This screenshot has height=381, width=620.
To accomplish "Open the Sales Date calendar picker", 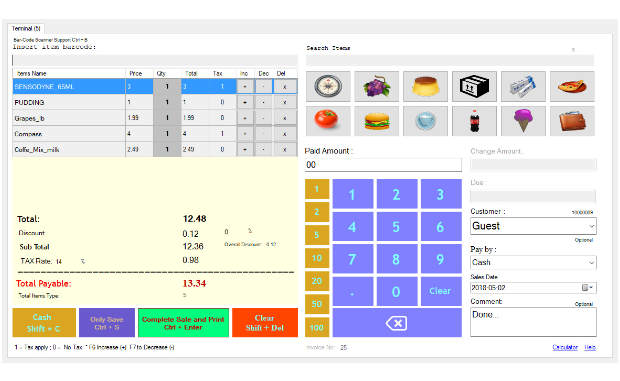I will coord(587,288).
